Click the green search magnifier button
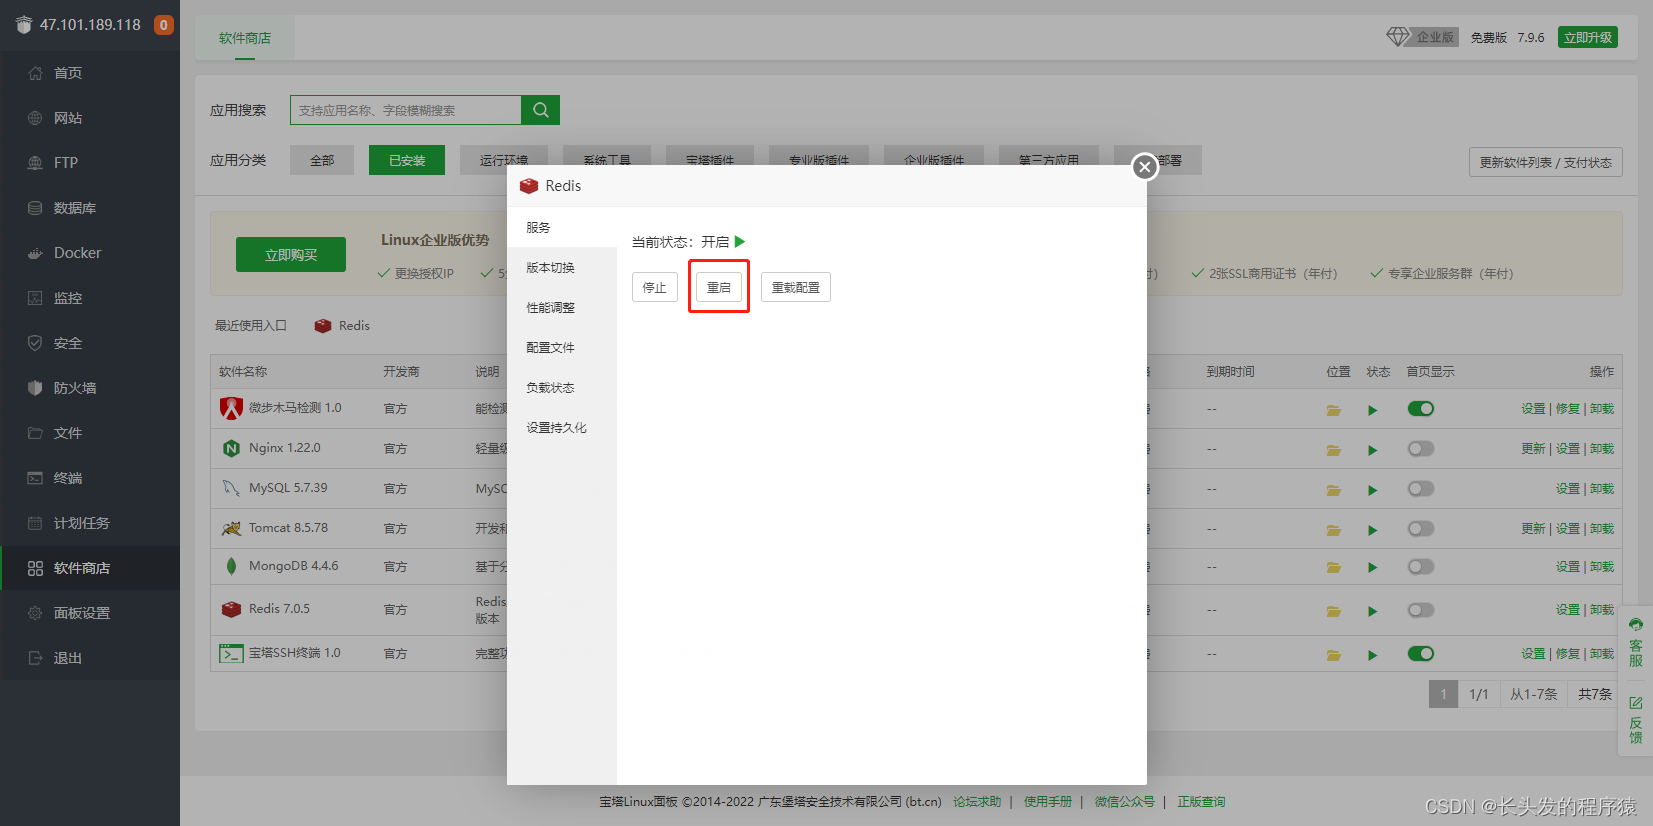Viewport: 1653px width, 826px height. pos(541,110)
